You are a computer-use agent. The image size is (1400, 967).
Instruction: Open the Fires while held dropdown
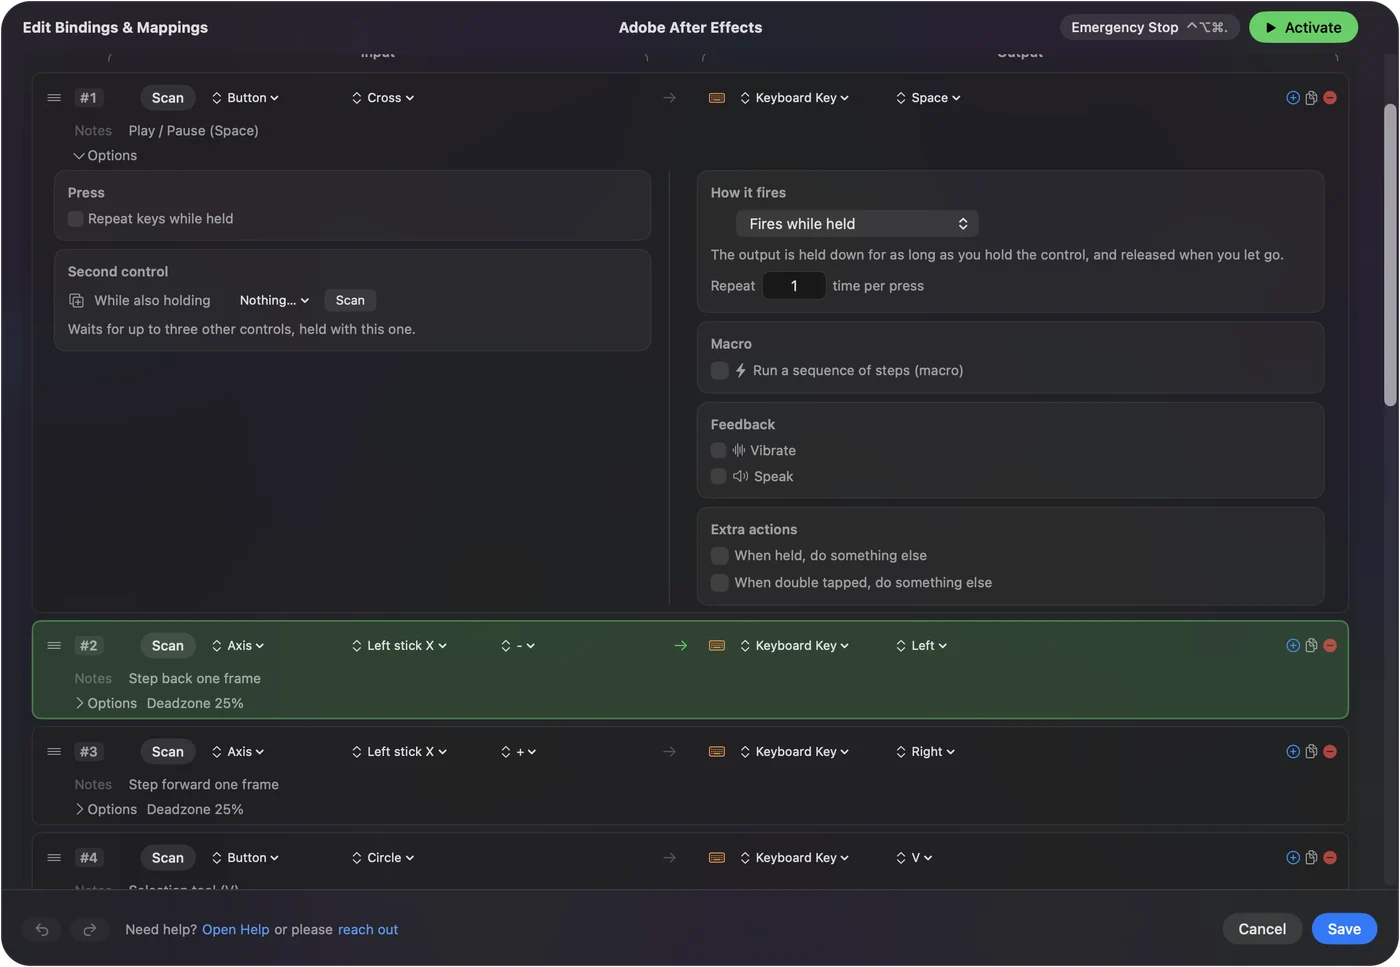coord(857,224)
